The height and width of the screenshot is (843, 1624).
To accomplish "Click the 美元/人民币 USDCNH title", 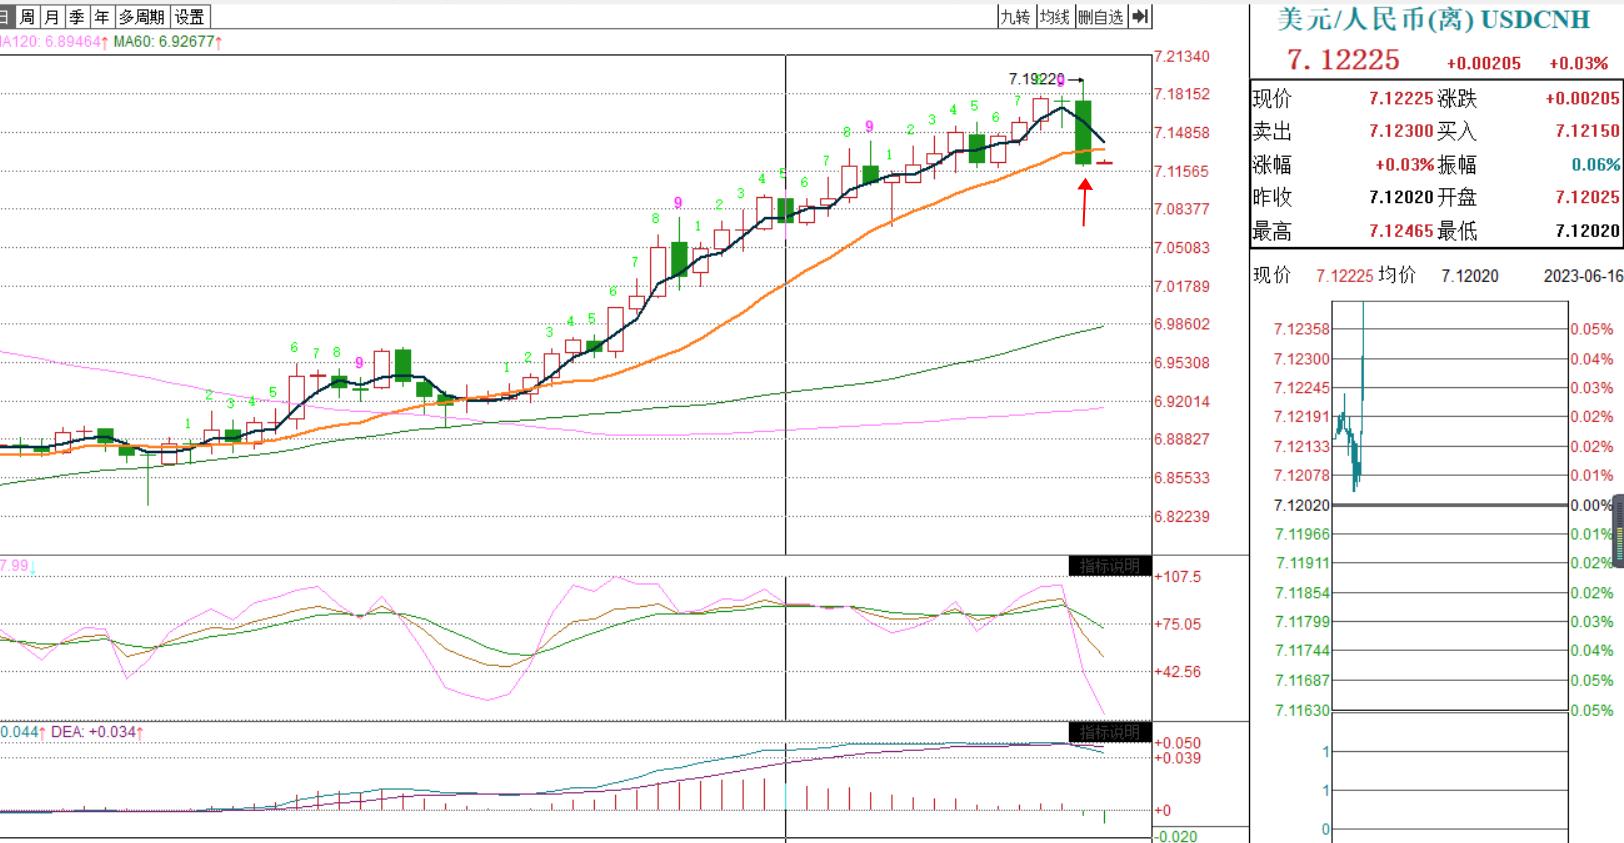I will [x=1419, y=19].
